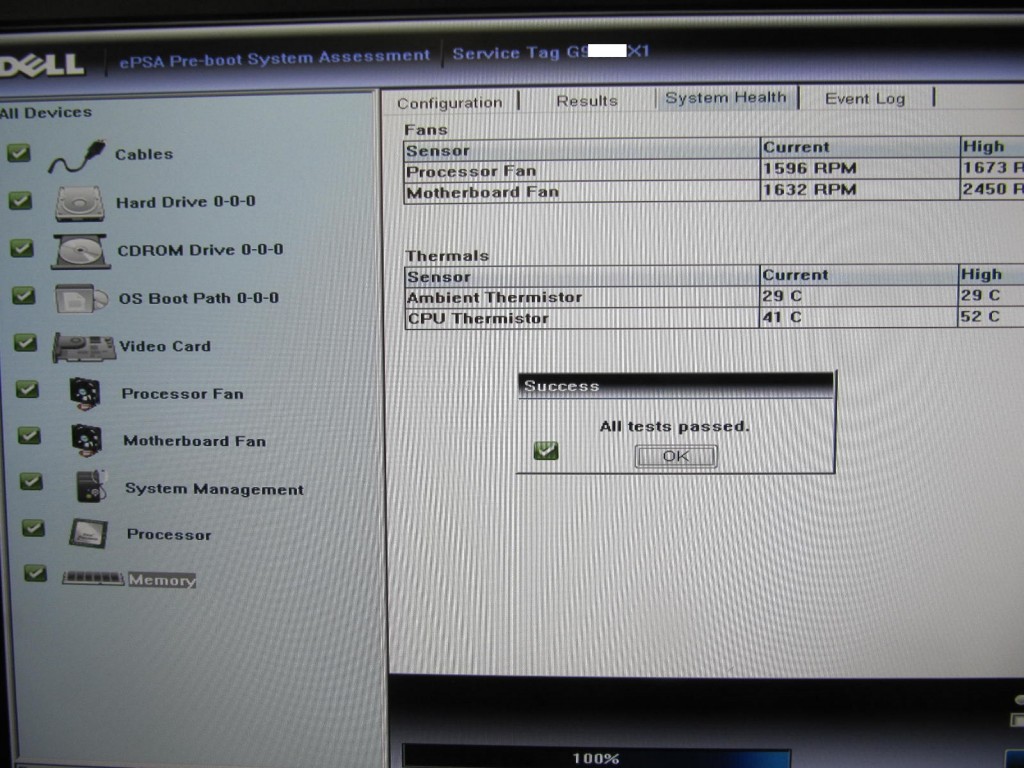Toggle the Video Card checkbox
This screenshot has height=768, width=1024.
[x=25, y=342]
